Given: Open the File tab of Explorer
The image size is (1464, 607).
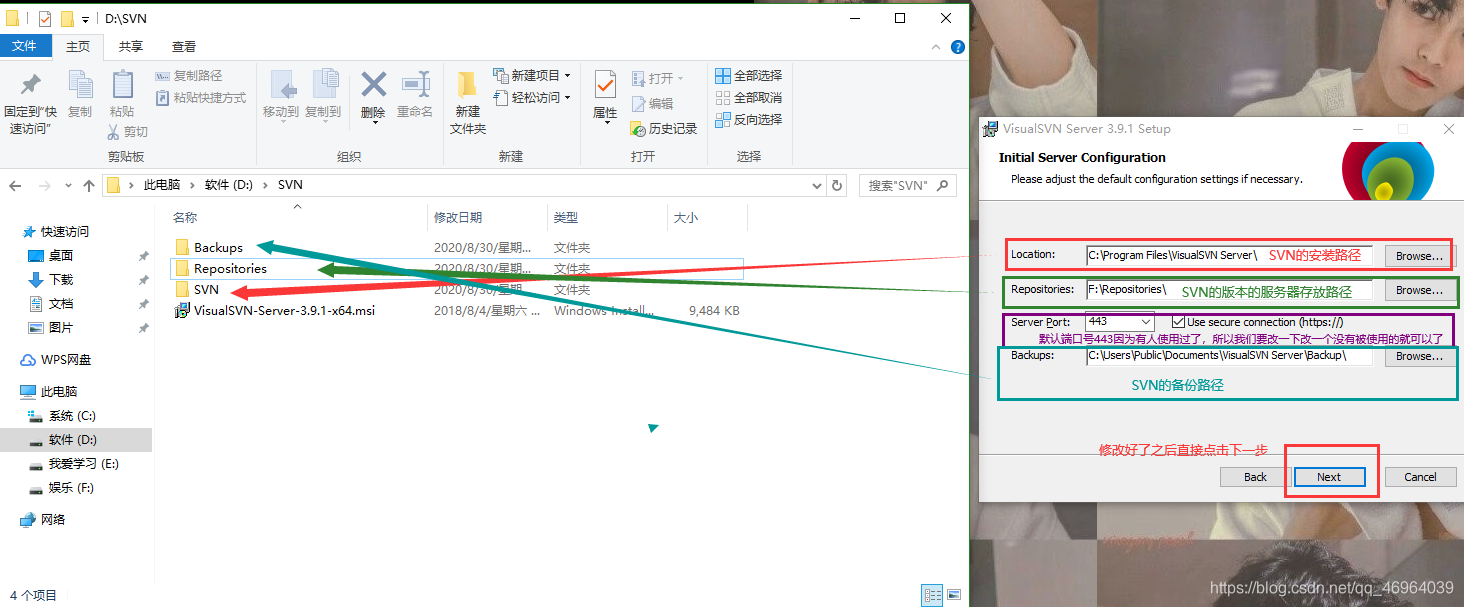Looking at the screenshot, I should (x=24, y=46).
